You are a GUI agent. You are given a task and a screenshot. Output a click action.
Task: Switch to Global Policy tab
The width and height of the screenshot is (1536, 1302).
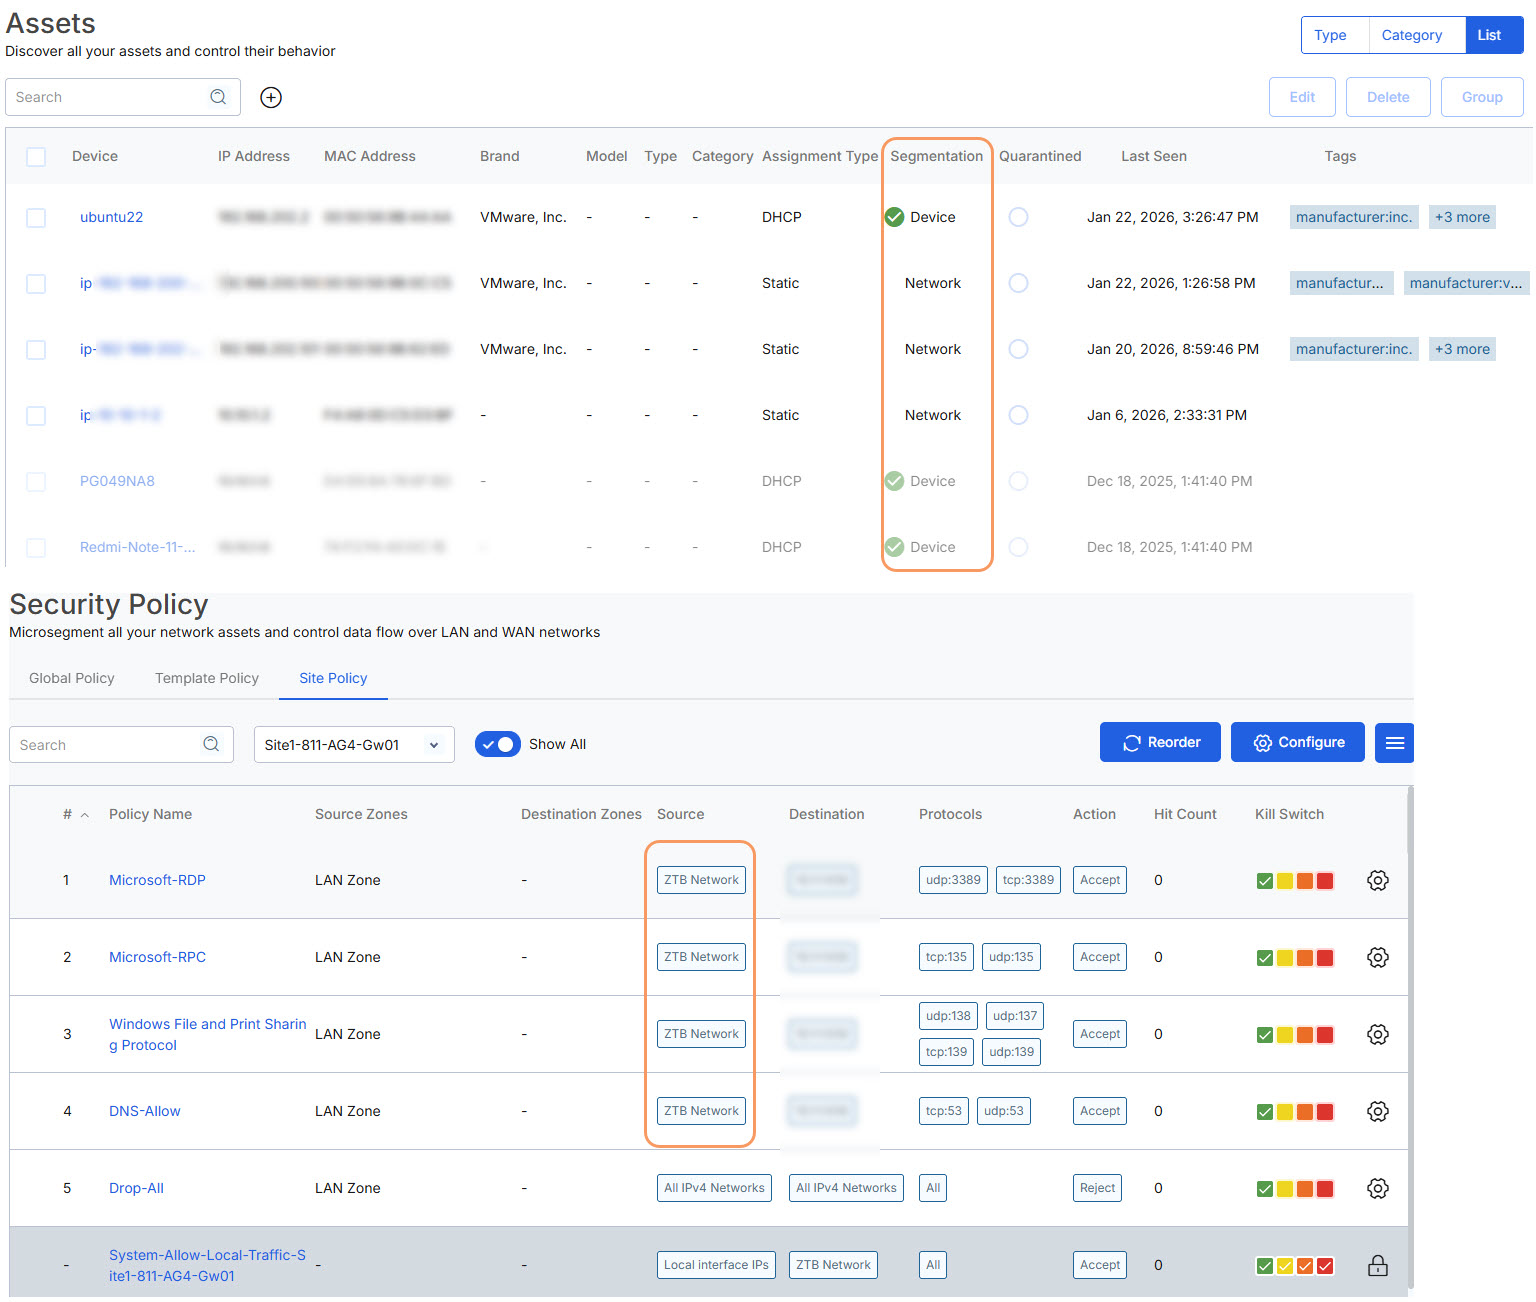[72, 678]
